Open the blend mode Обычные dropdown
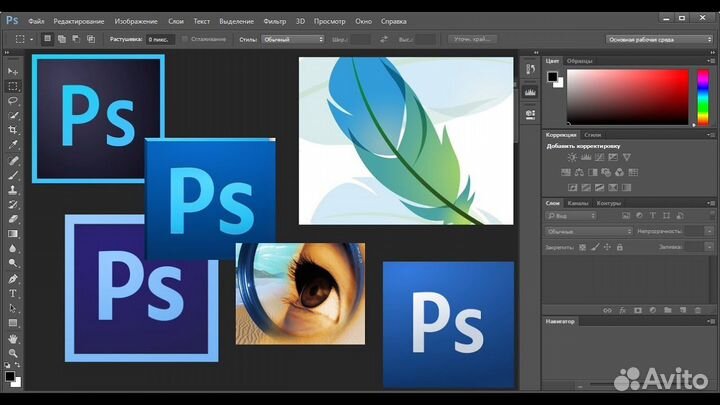This screenshot has height=405, width=720. click(x=589, y=231)
